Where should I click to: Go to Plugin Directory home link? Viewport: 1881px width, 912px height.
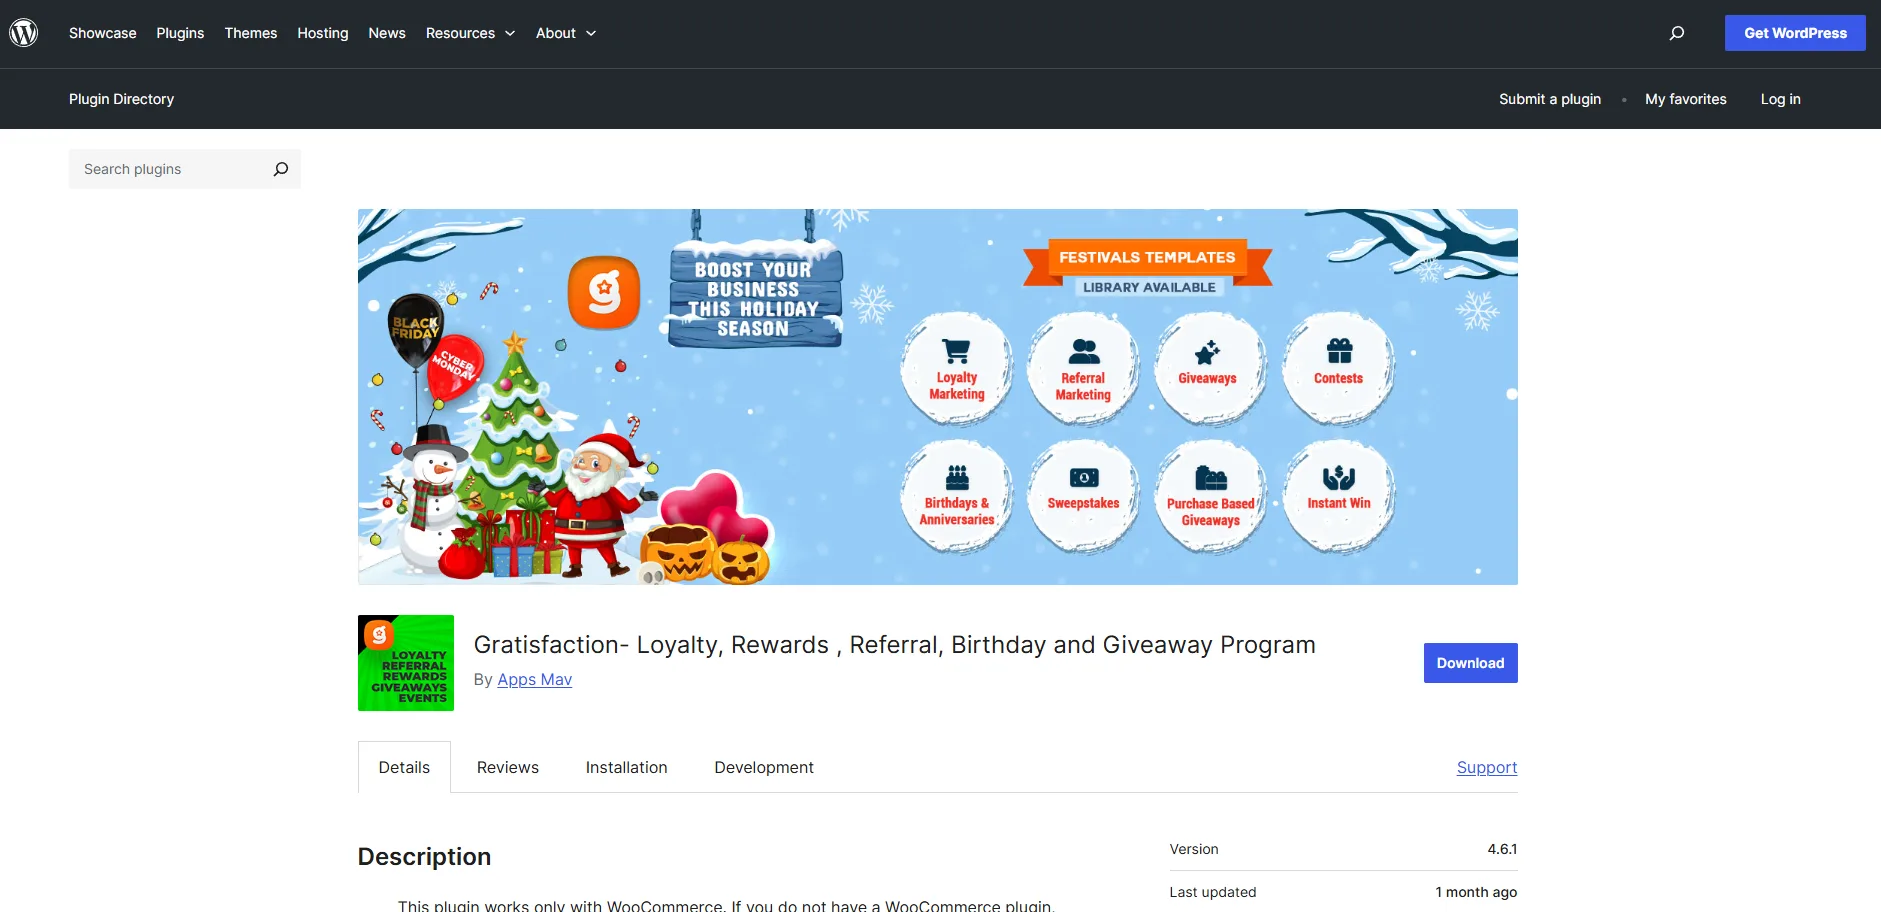pos(122,99)
